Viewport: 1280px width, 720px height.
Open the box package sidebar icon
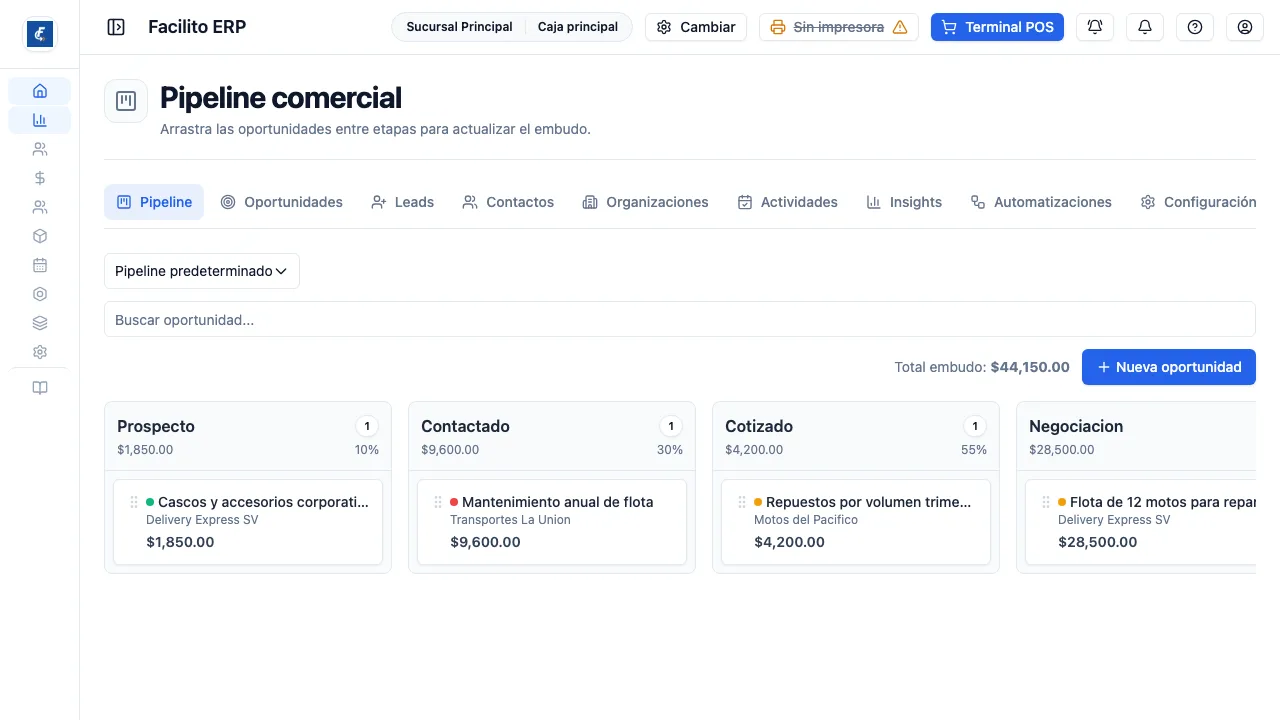coord(40,236)
